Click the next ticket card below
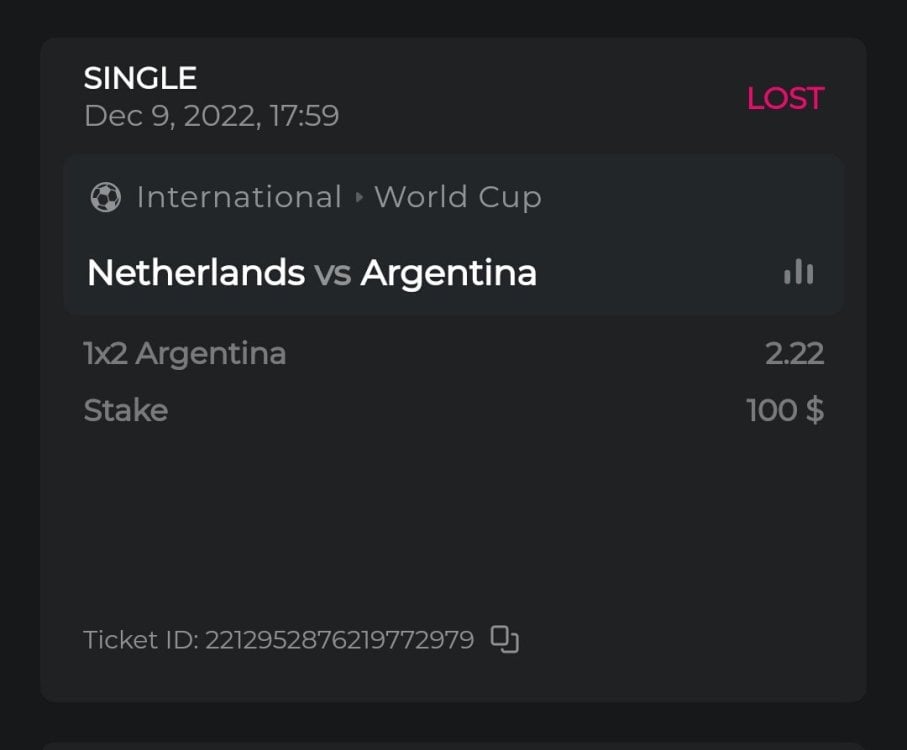The image size is (907, 750). pyautogui.click(x=450, y=745)
